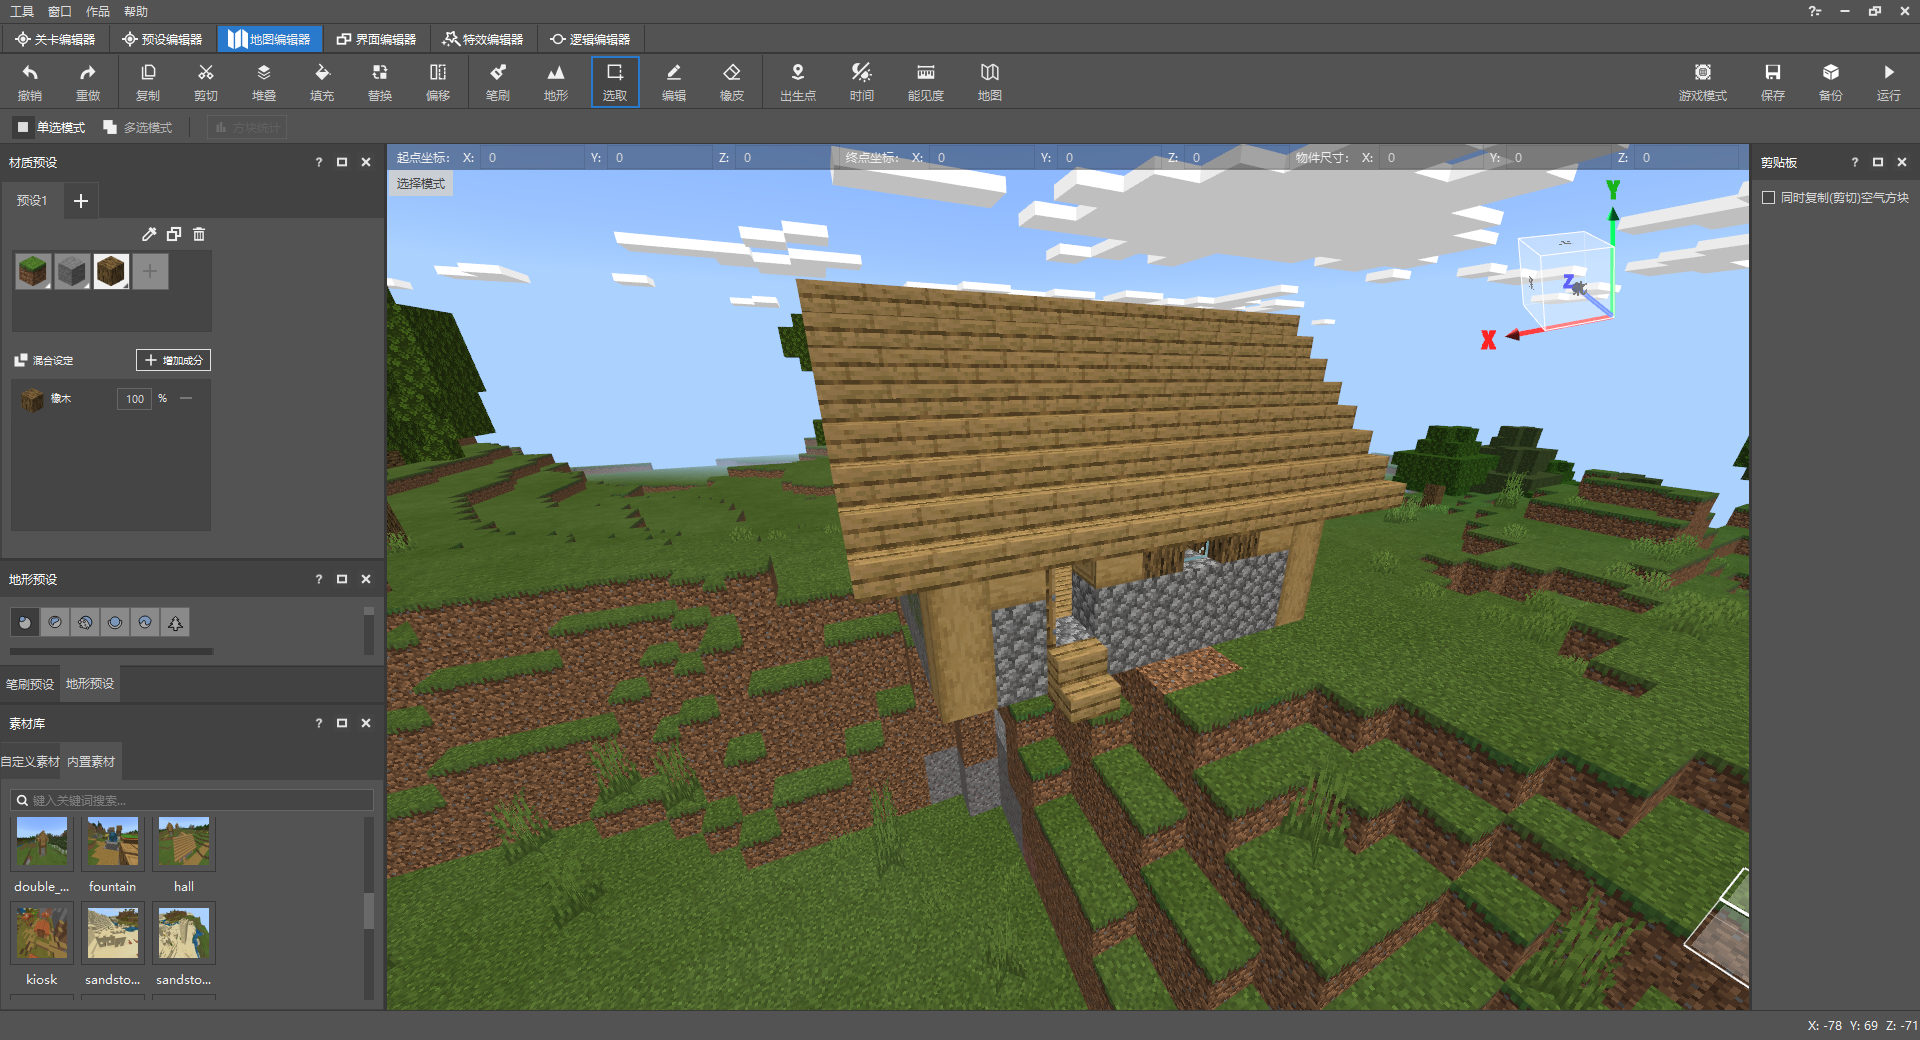The image size is (1920, 1040).
Task: Switch to the 特效编辑器 tab
Action: click(484, 39)
